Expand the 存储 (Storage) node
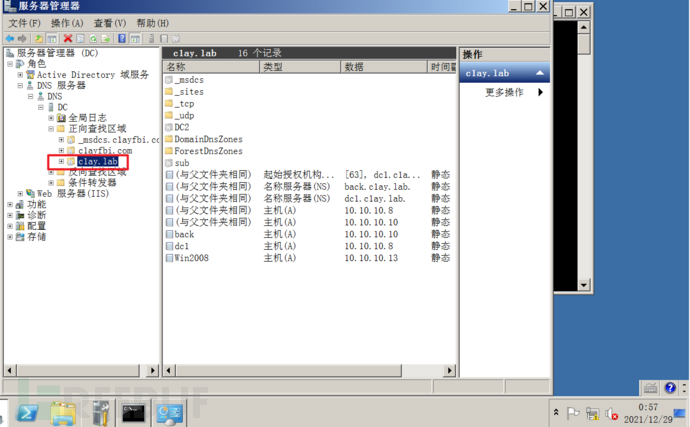The height and width of the screenshot is (427, 690). (10, 237)
